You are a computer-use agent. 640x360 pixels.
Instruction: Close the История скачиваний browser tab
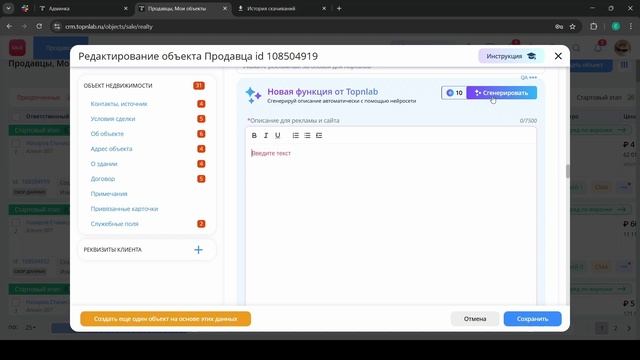point(324,9)
